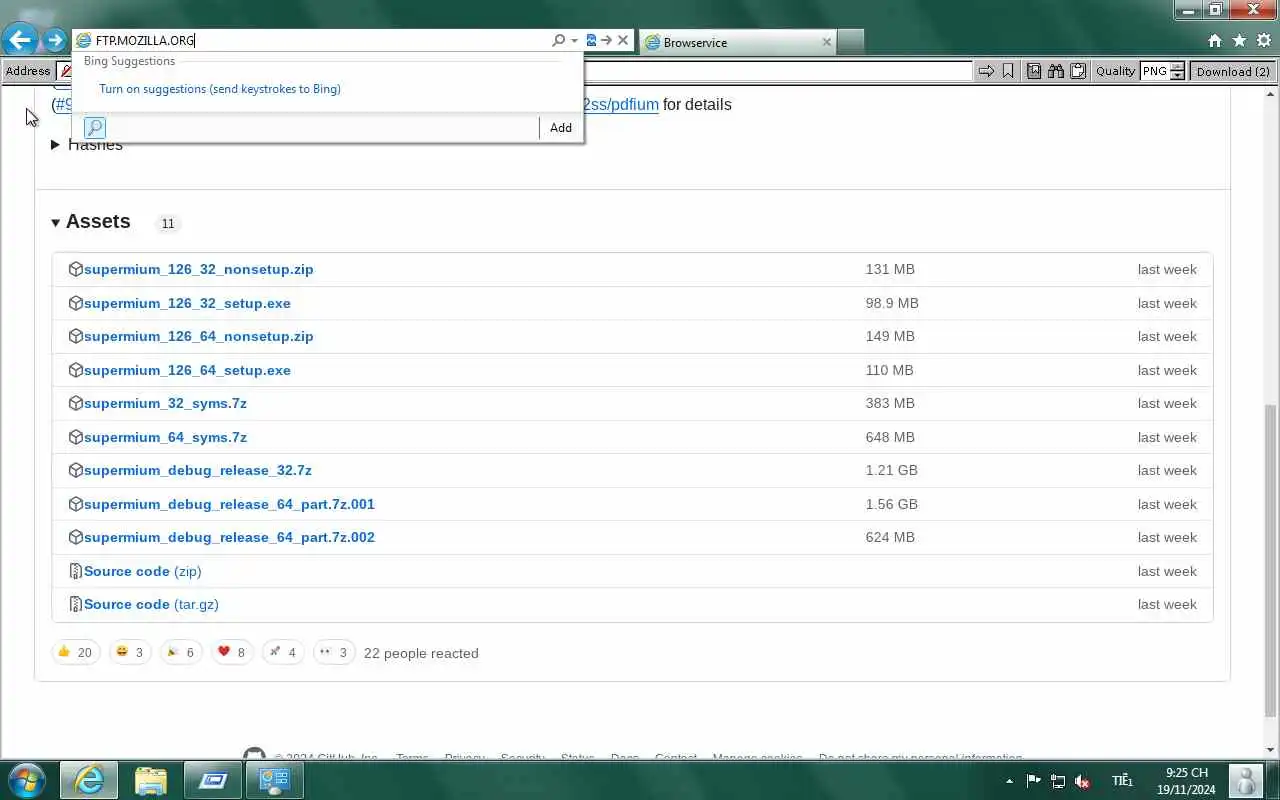This screenshot has height=800, width=1280.
Task: Toggle the rocket reaction with 4
Action: coord(283,652)
